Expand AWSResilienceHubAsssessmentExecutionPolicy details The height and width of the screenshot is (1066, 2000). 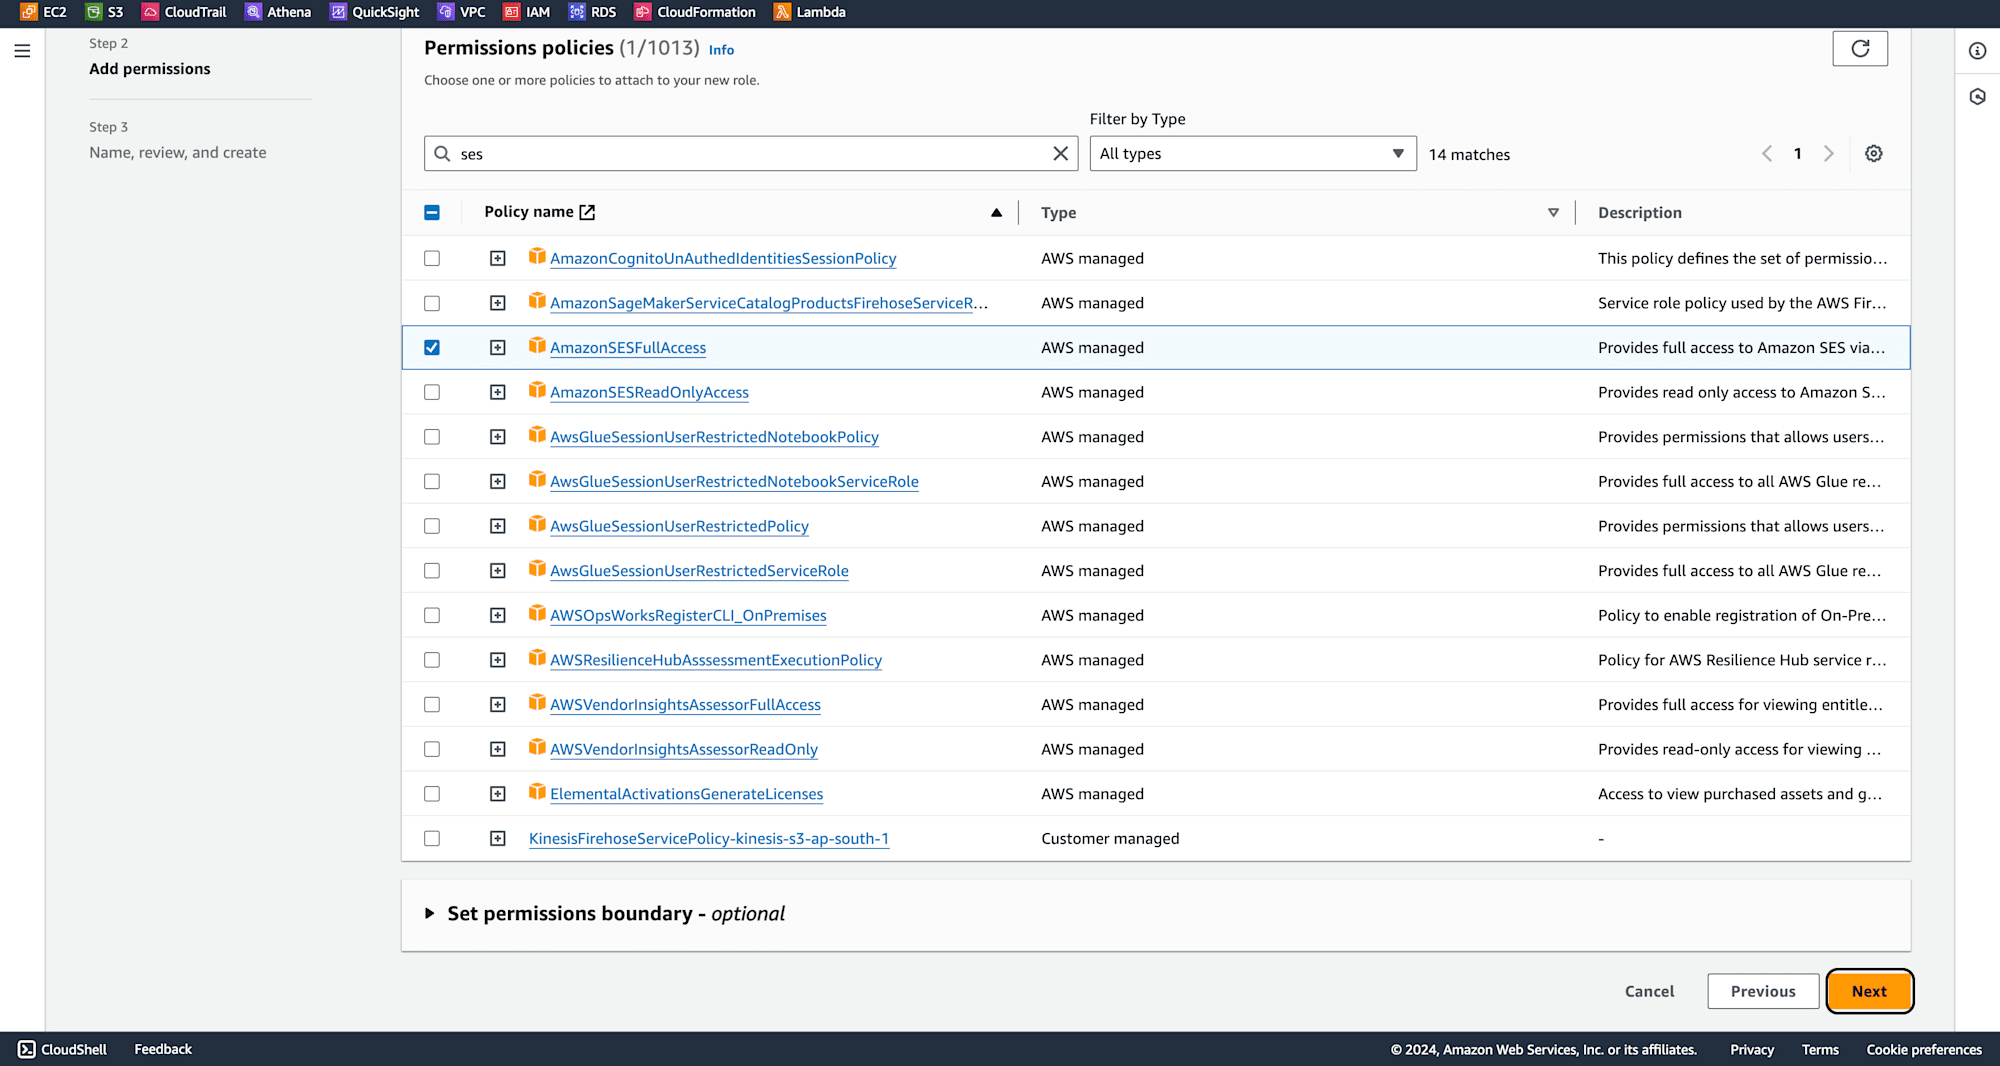point(497,660)
